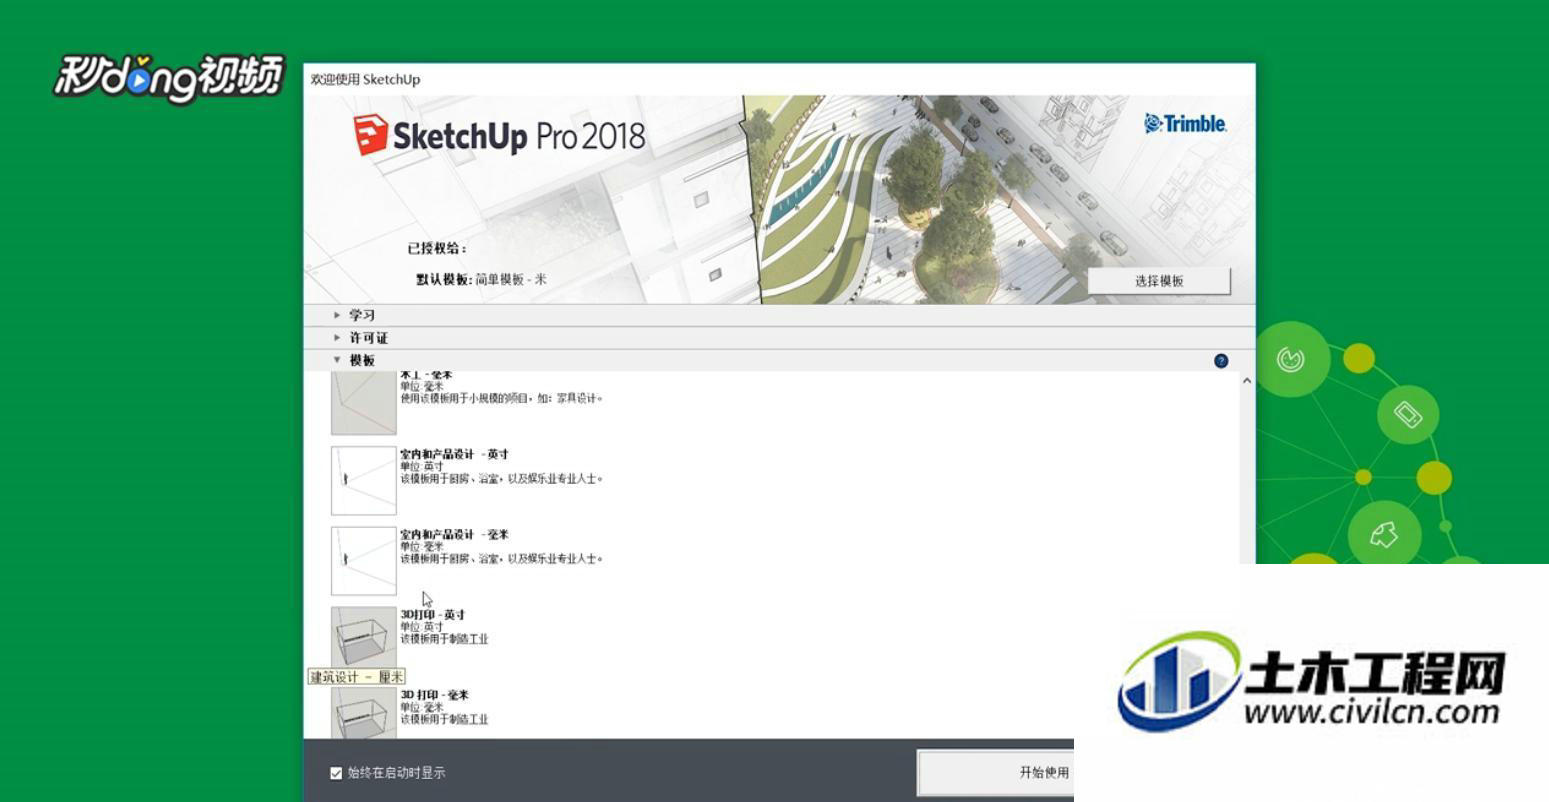The height and width of the screenshot is (802, 1549).
Task: Click the 欢迎使用 SketchUp window title
Action: click(x=365, y=79)
